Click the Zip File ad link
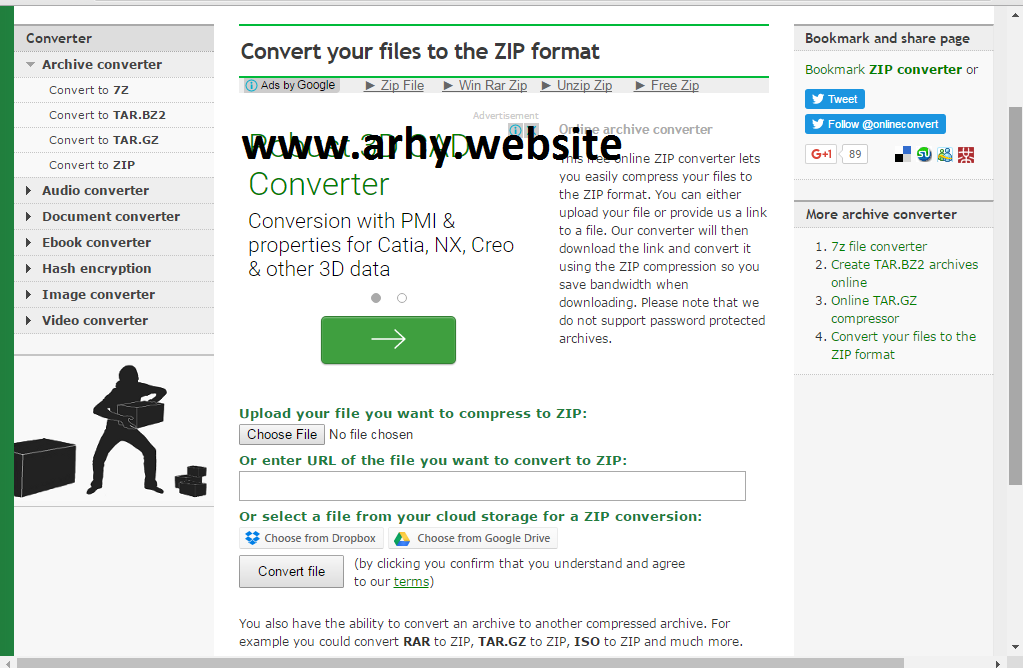Screen dimensions: 1023x668 pyautogui.click(x=395, y=85)
